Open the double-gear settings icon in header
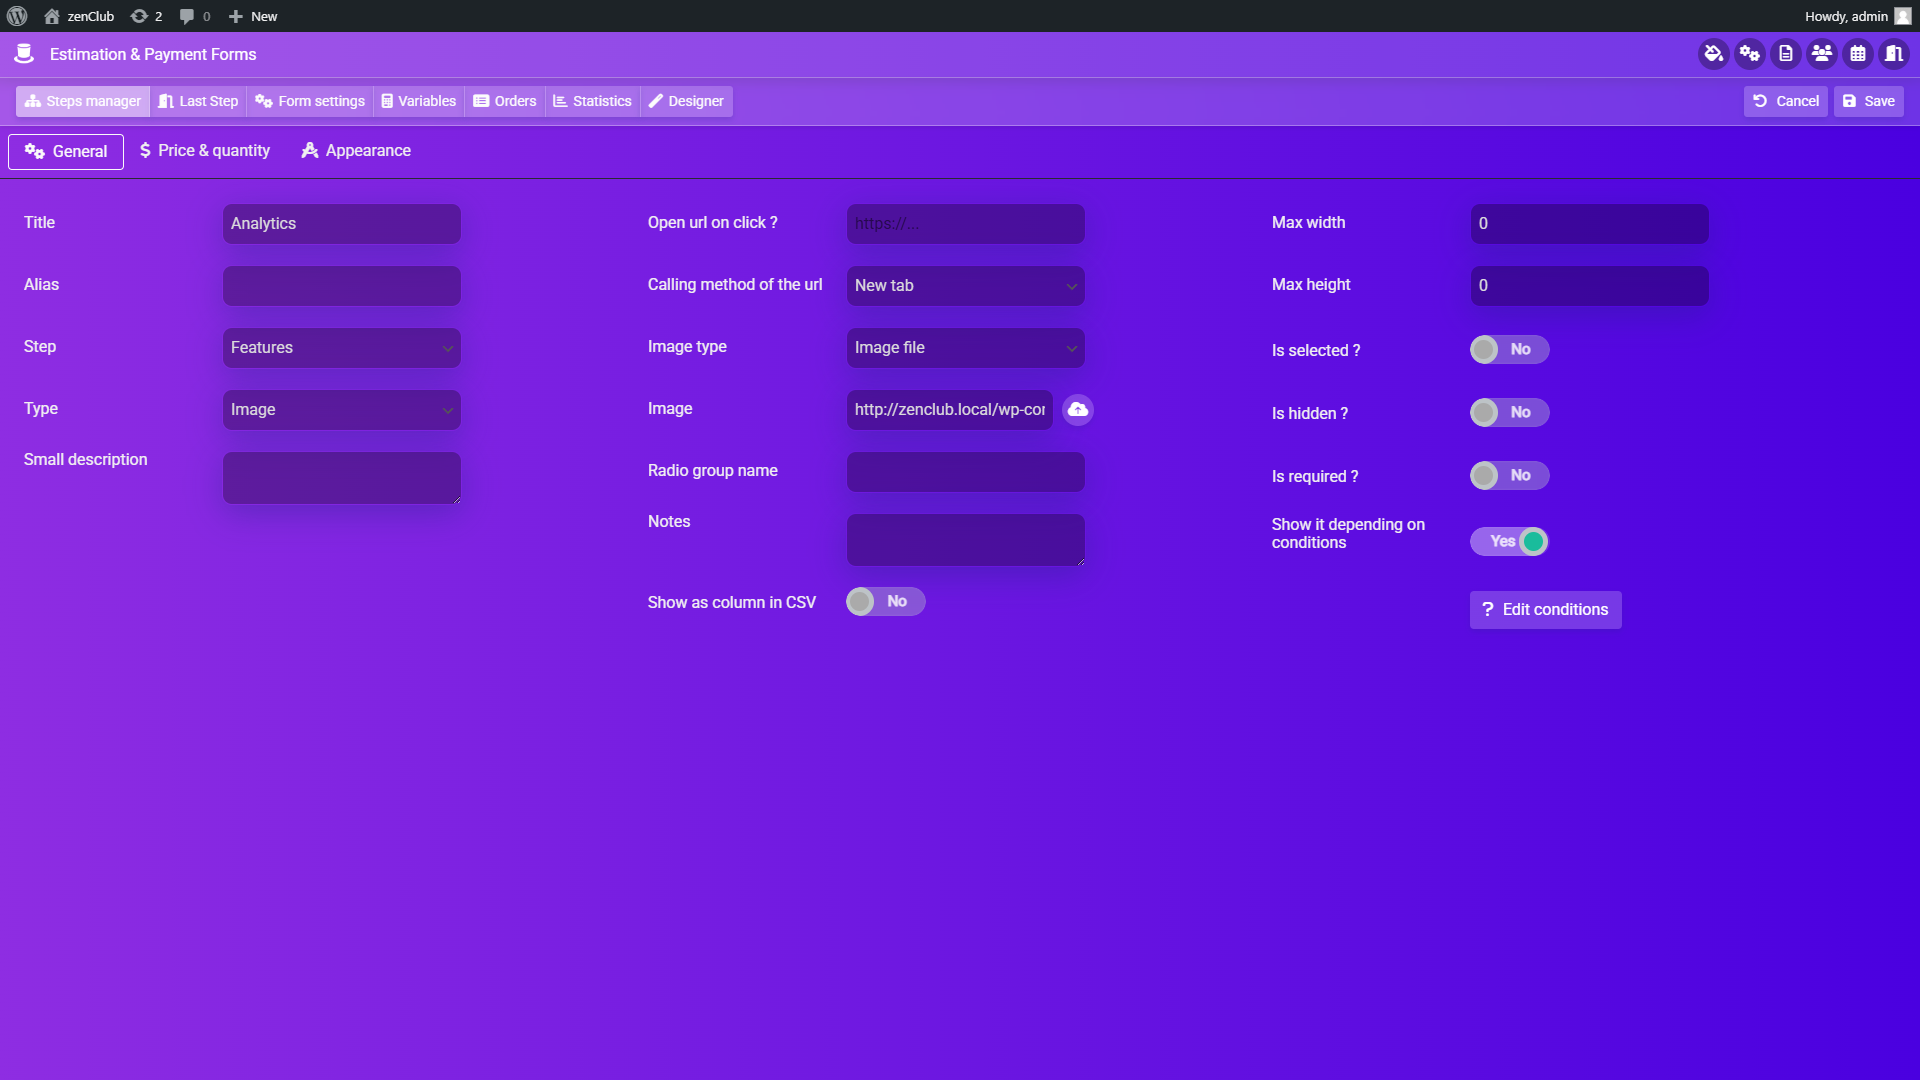This screenshot has width=1920, height=1080. point(1750,54)
